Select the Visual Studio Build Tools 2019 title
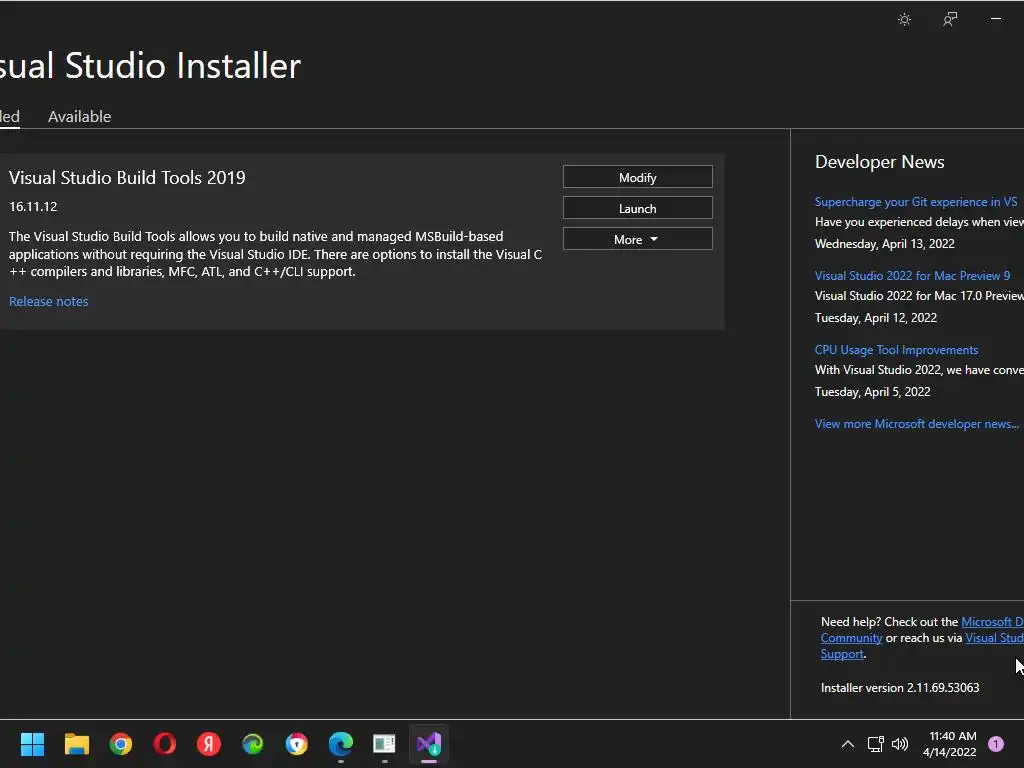 127,178
